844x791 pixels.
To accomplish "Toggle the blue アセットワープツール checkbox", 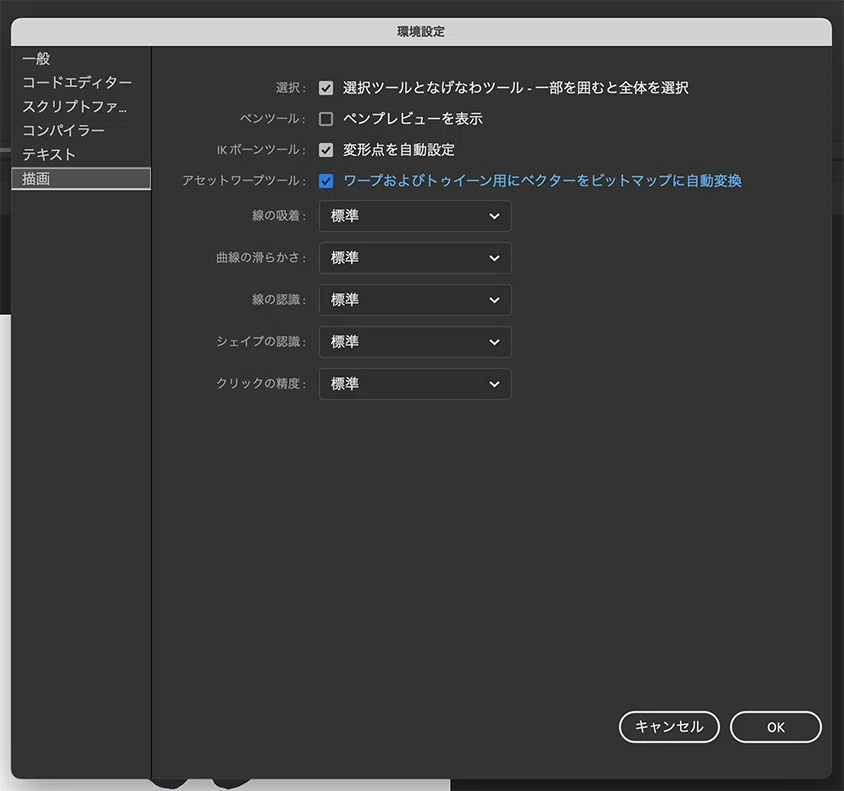I will click(x=326, y=181).
